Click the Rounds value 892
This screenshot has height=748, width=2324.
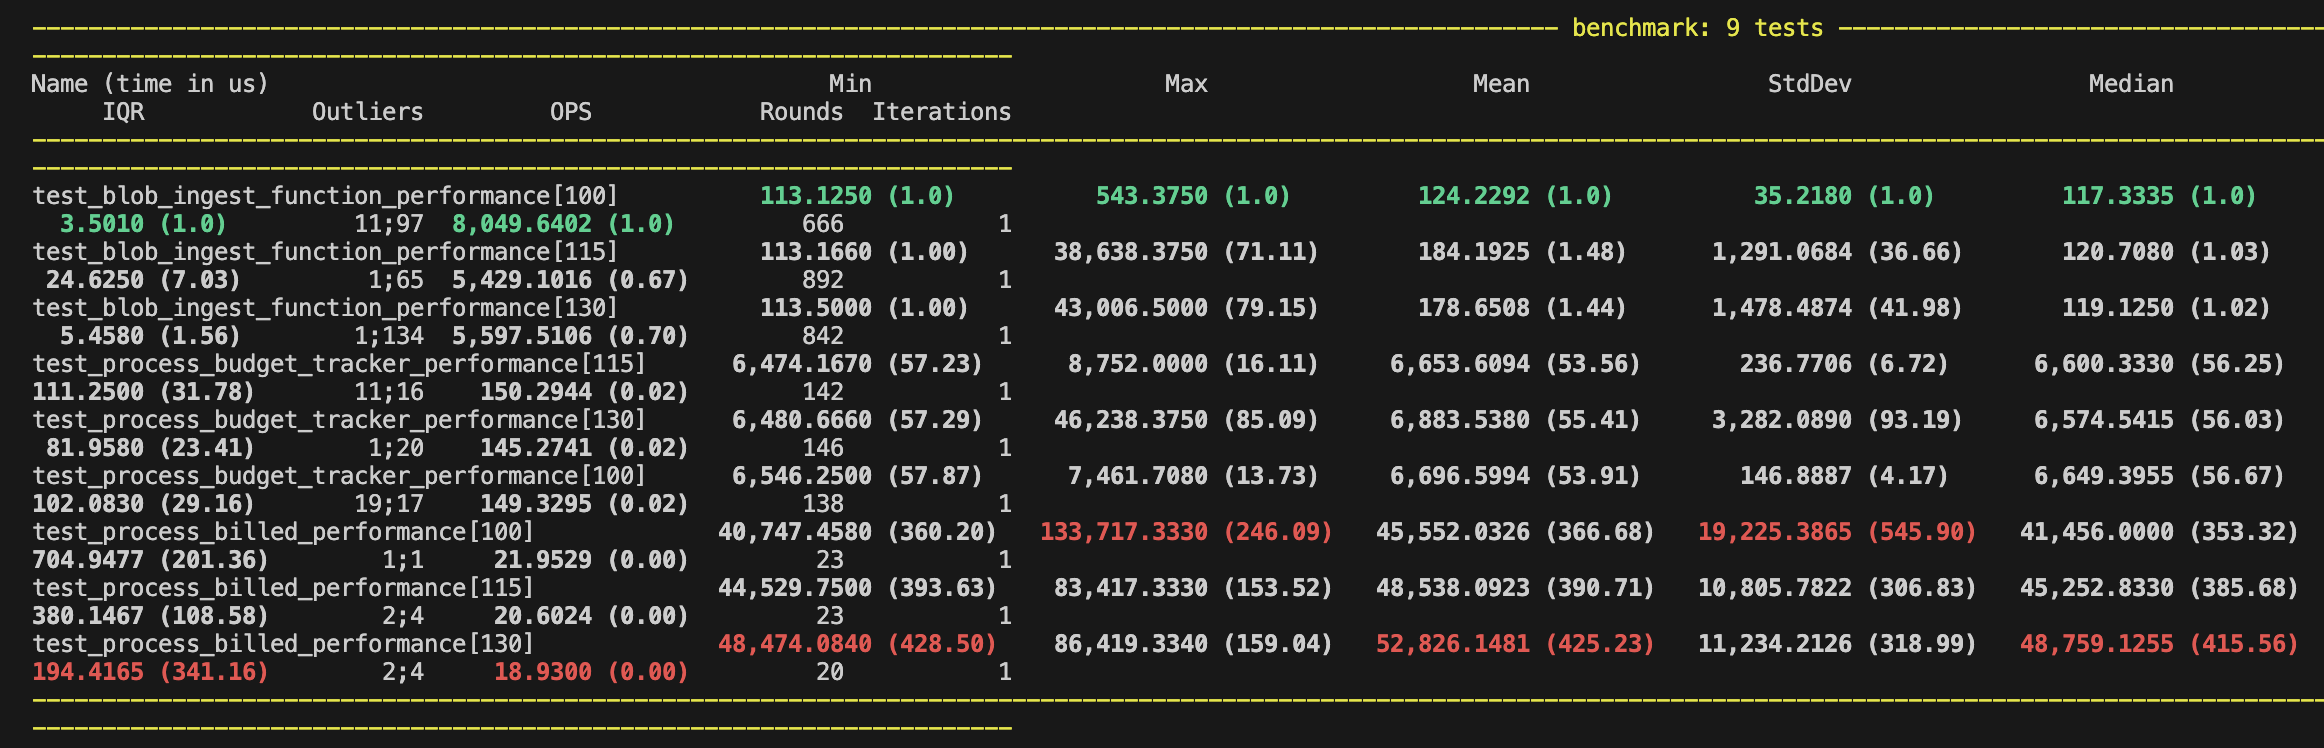click(822, 280)
